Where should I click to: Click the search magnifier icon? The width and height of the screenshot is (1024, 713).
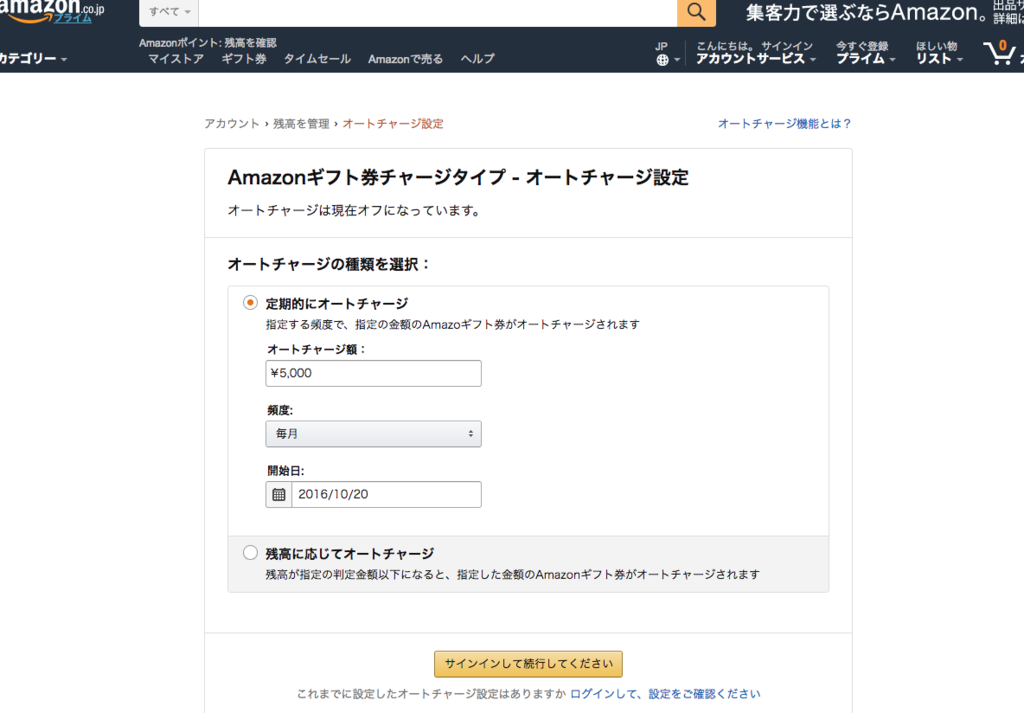tap(696, 12)
